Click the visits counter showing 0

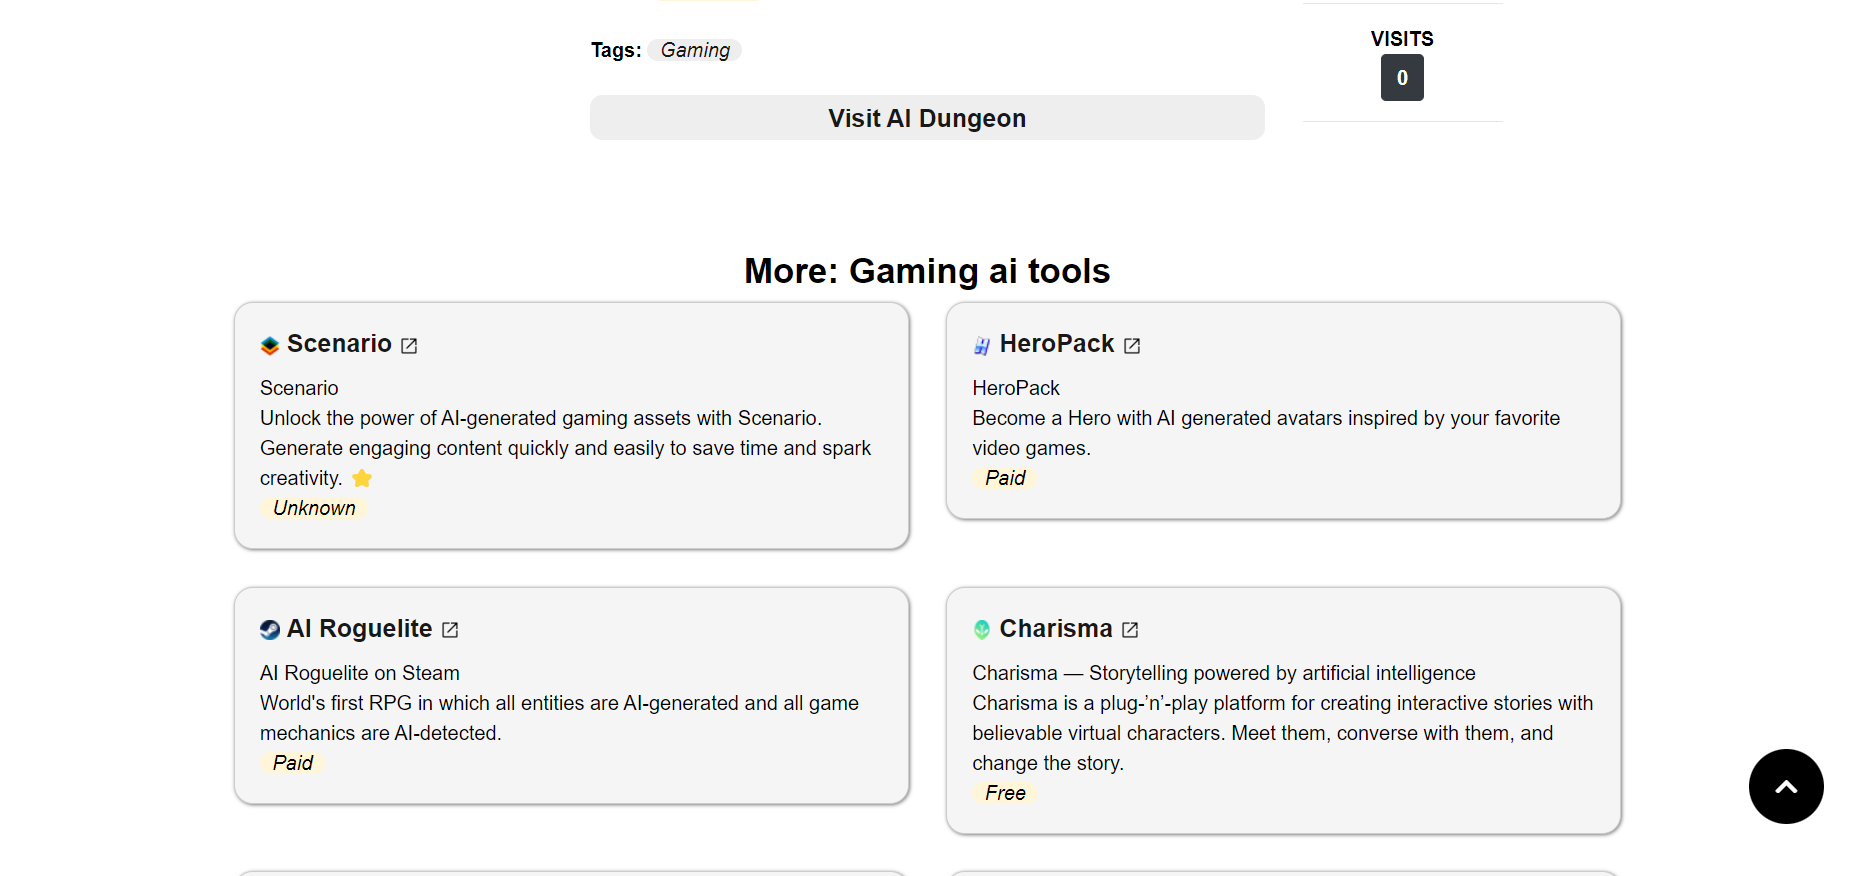[x=1402, y=78]
